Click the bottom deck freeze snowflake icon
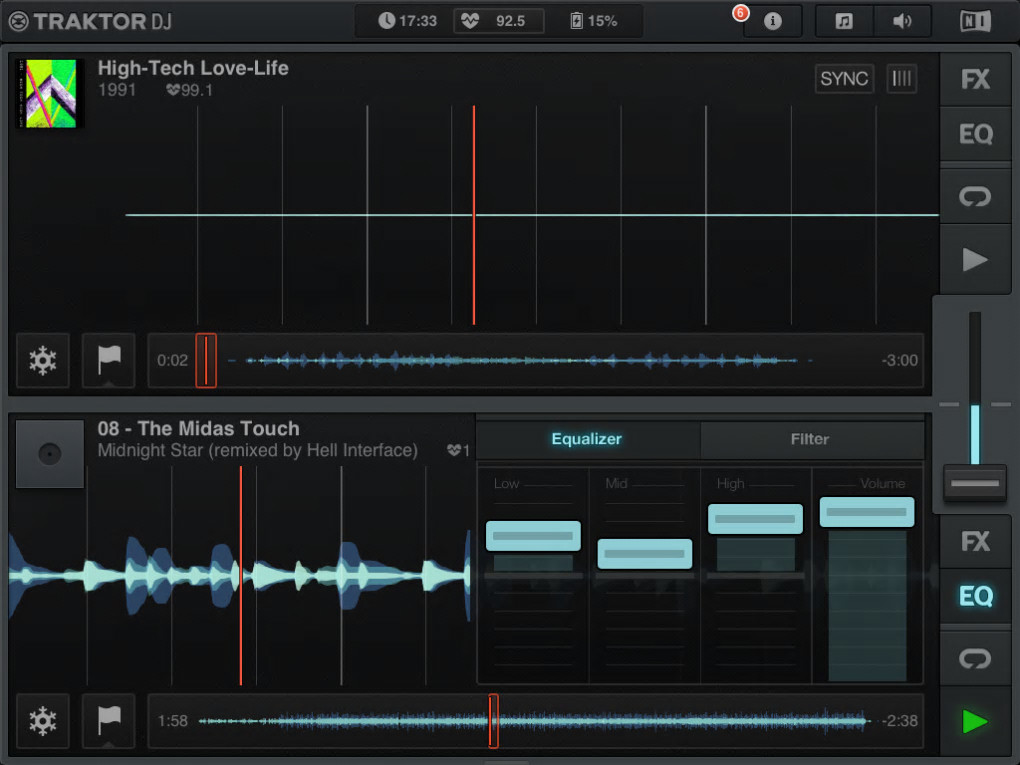This screenshot has width=1020, height=765. click(43, 721)
